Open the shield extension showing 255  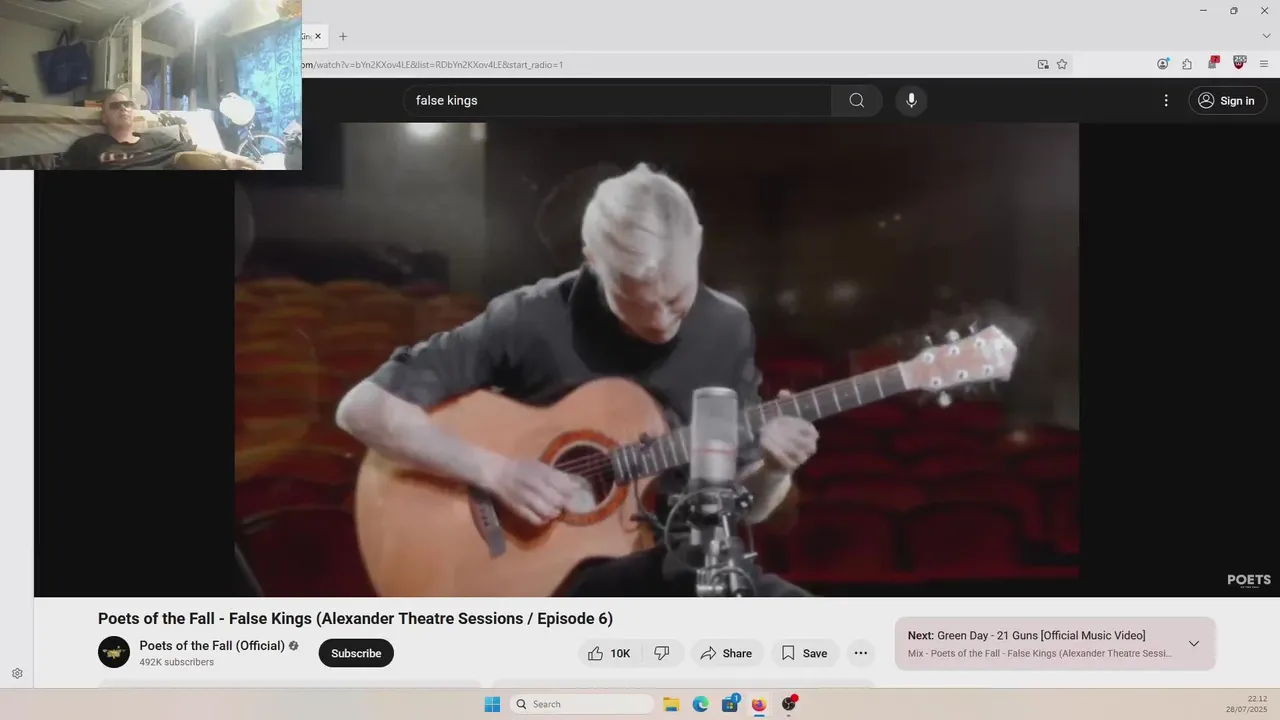(1240, 63)
